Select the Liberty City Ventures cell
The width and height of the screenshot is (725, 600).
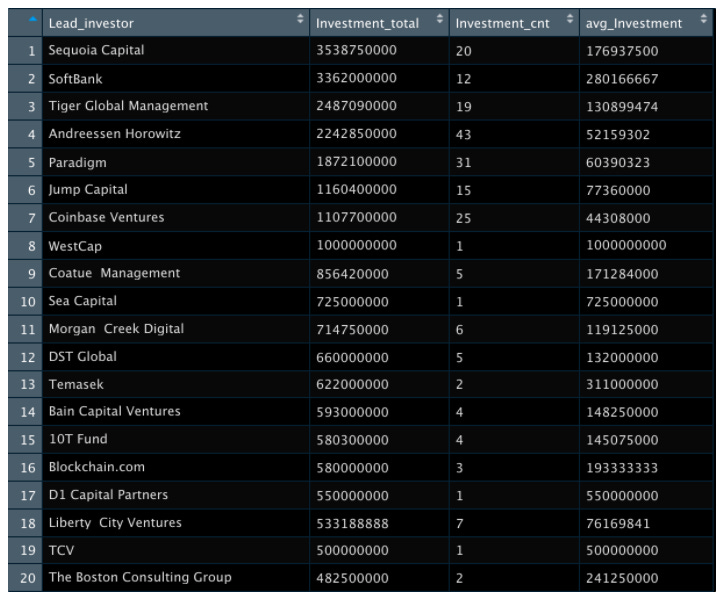click(x=176, y=523)
